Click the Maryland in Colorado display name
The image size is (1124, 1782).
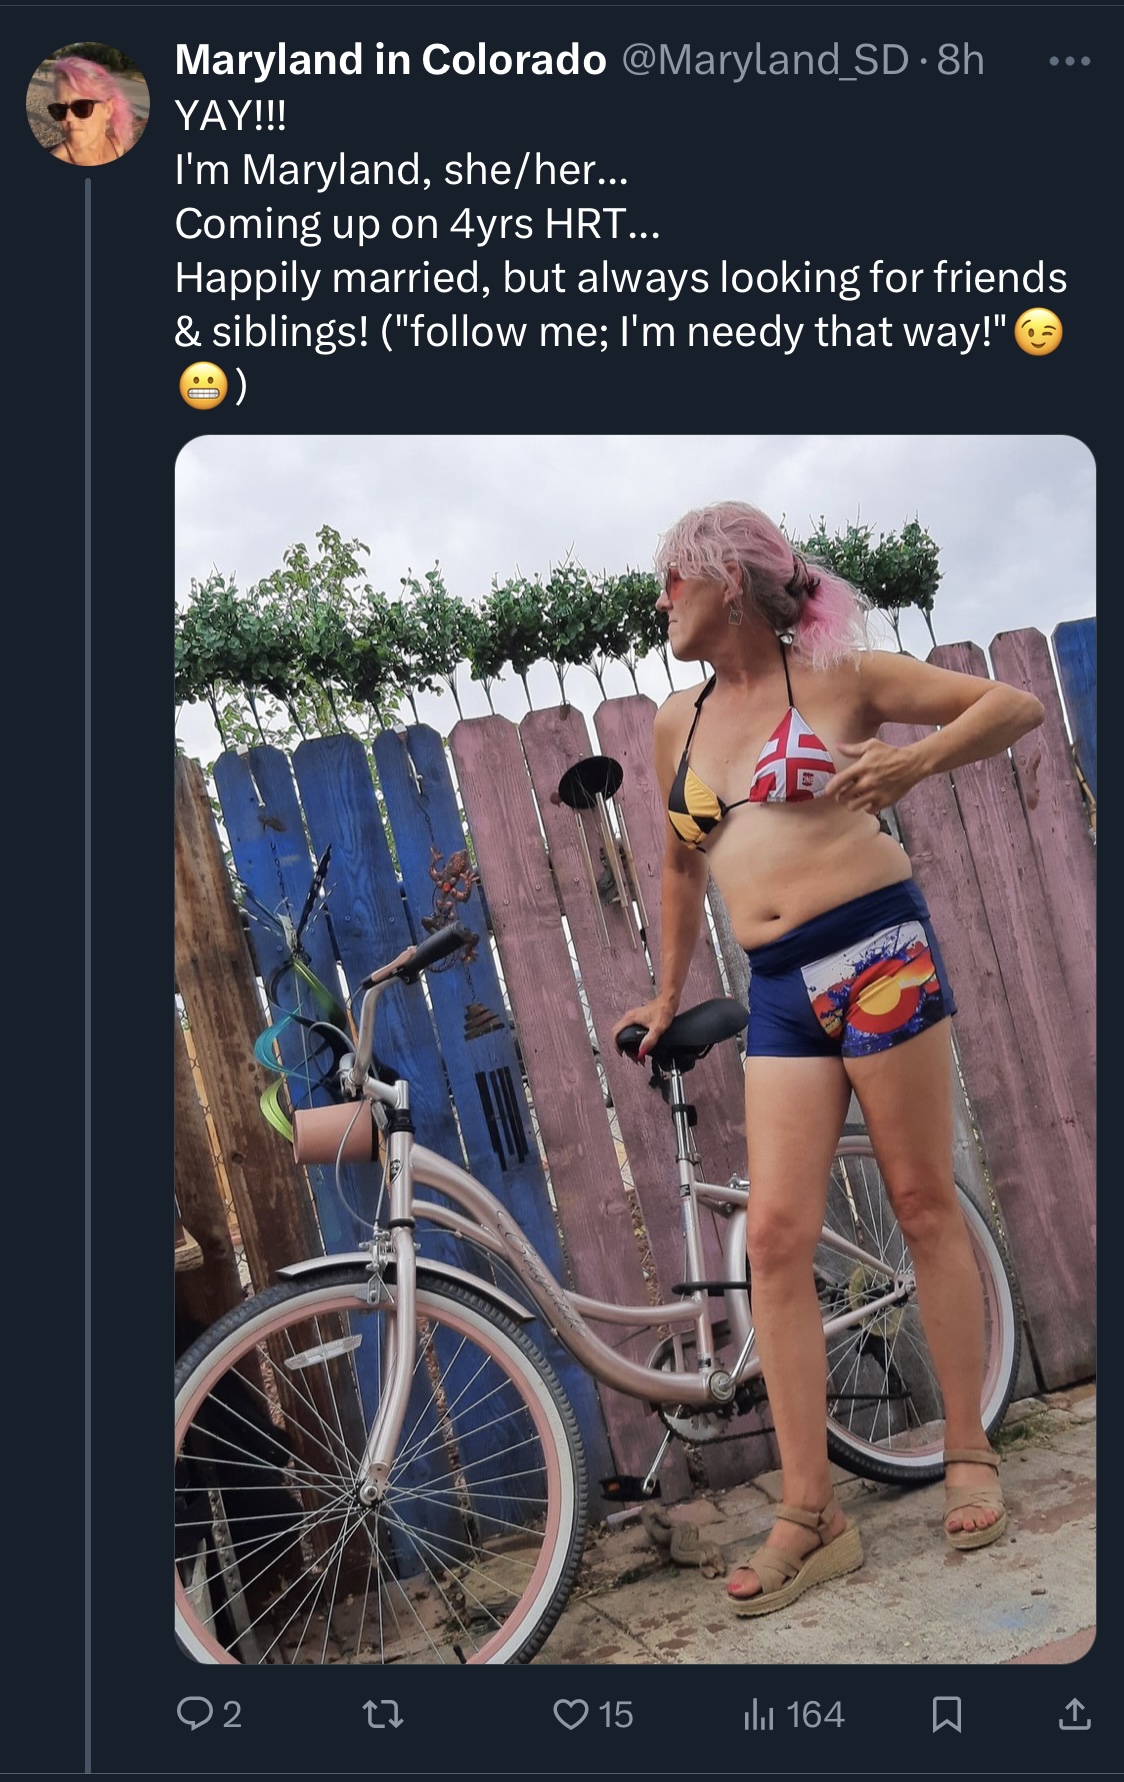(390, 60)
